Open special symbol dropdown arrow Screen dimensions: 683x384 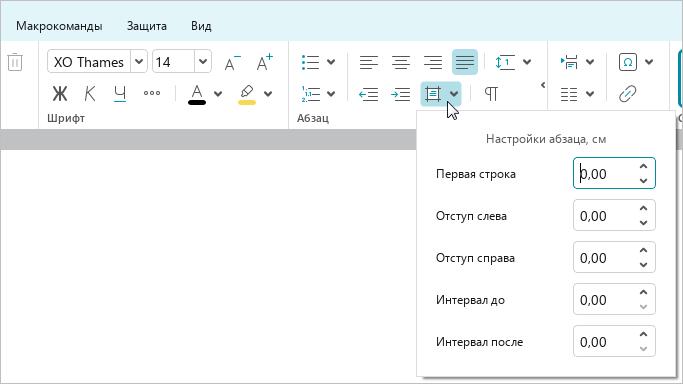click(x=649, y=62)
